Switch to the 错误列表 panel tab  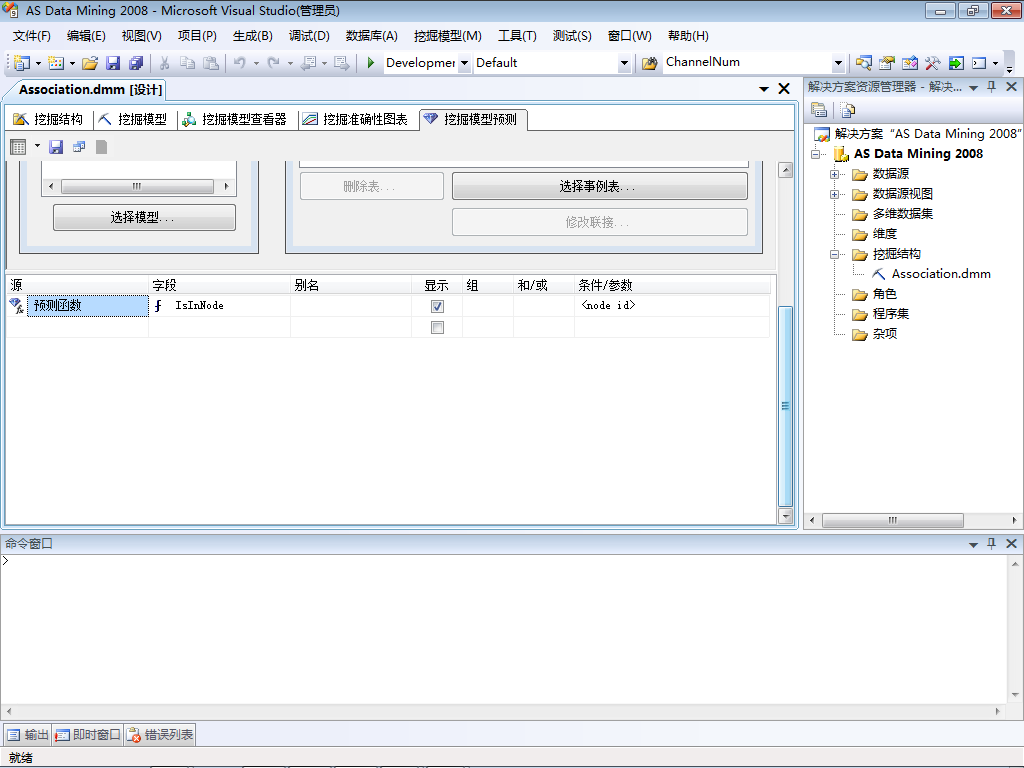[160, 735]
